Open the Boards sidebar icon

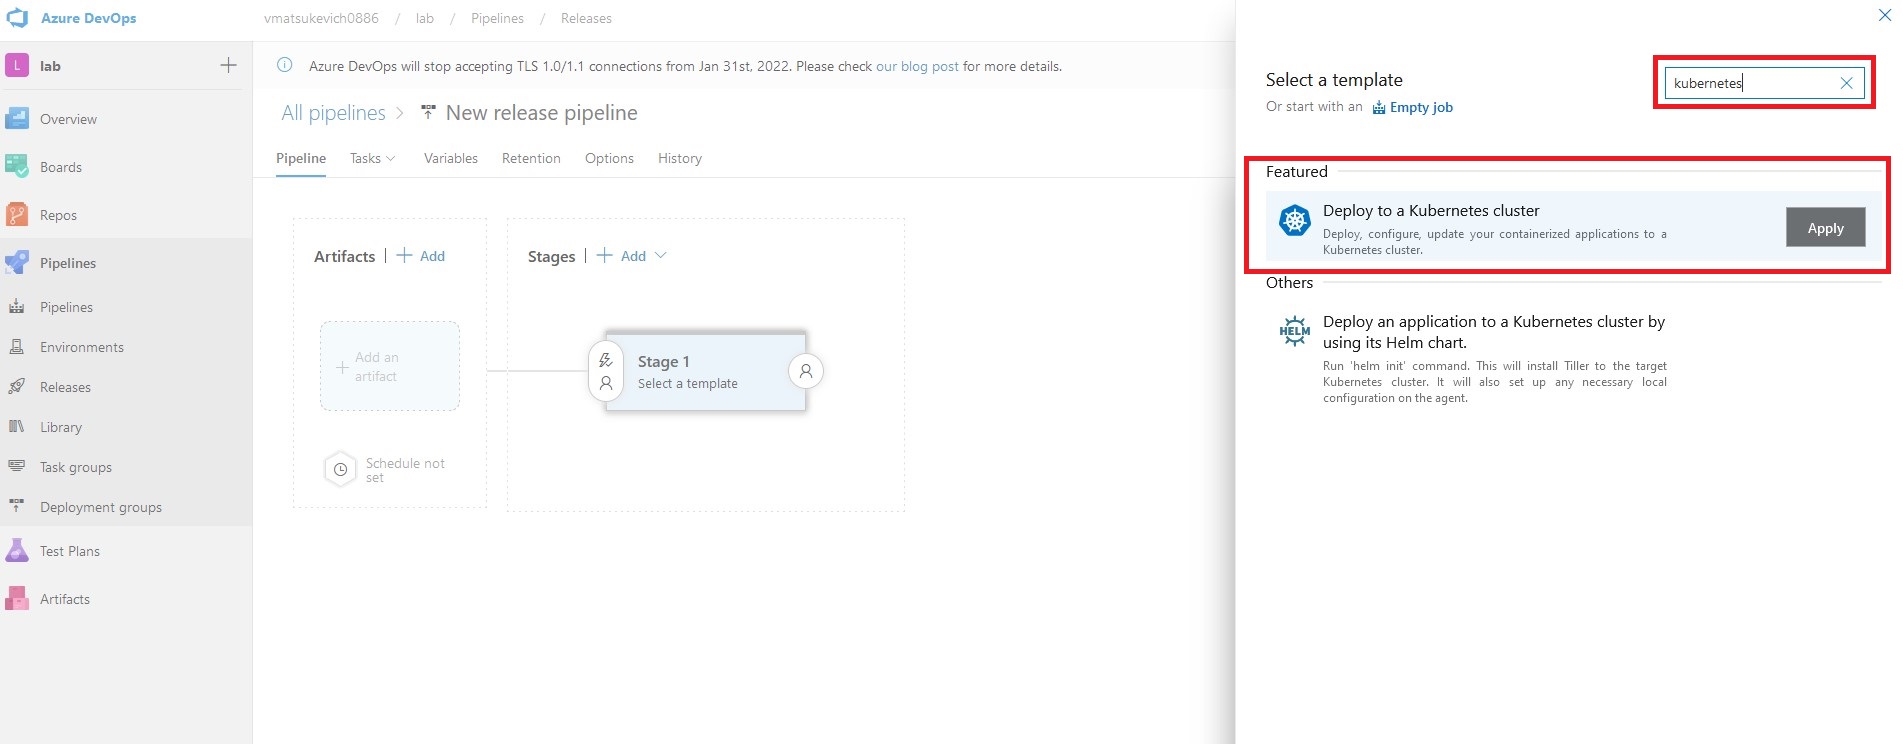[x=17, y=167]
